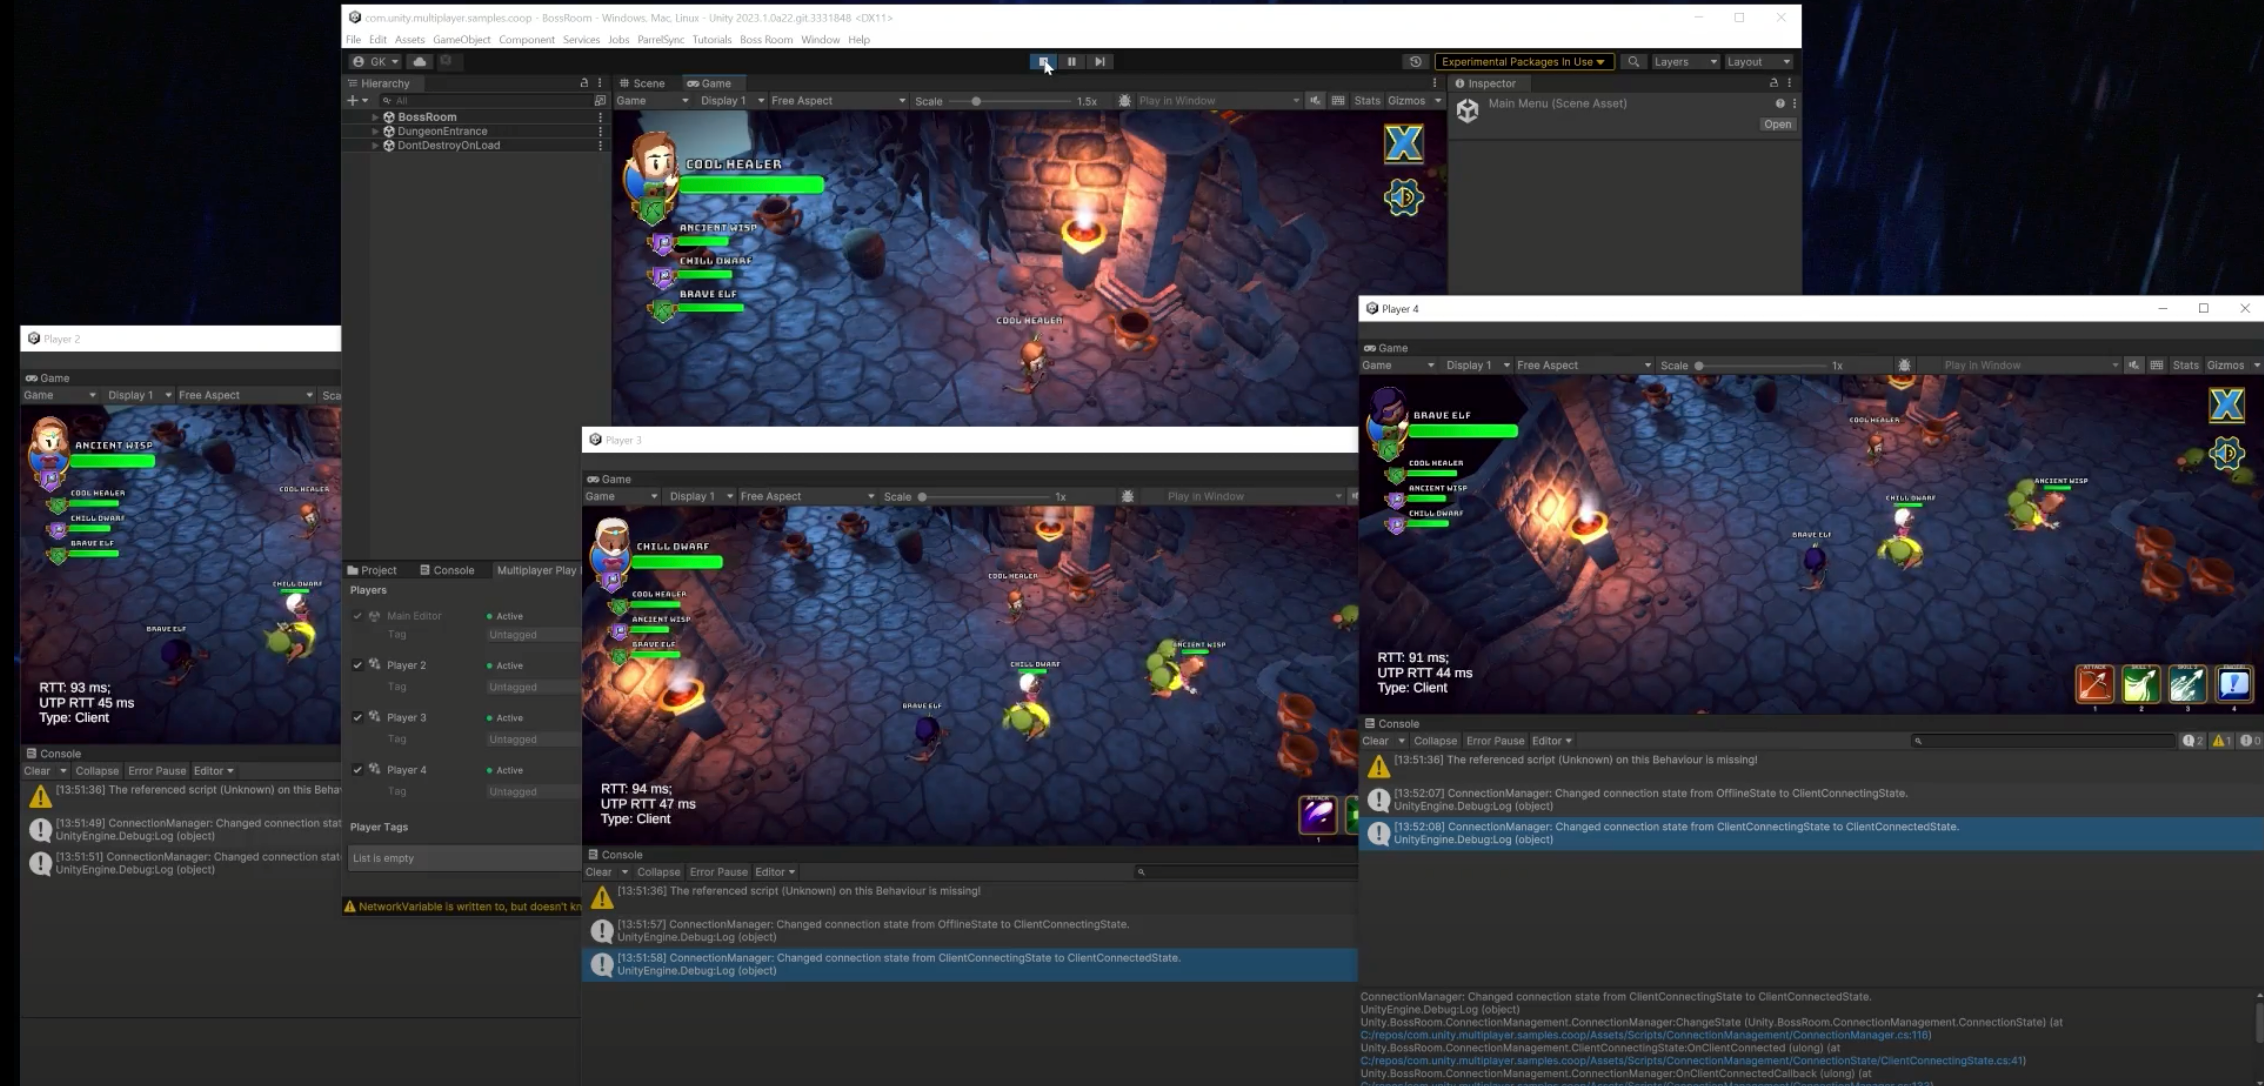Click the Step frame button

(x=1099, y=62)
